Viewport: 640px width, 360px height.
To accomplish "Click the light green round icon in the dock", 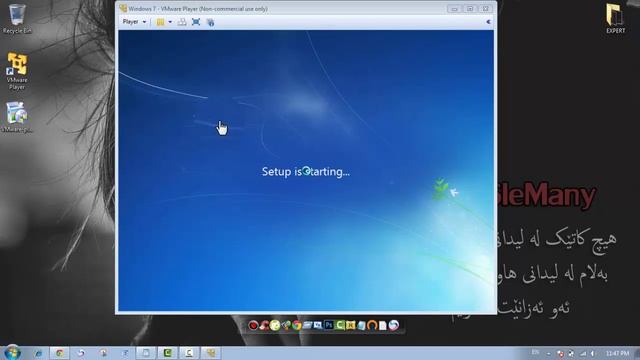I will coord(275,325).
